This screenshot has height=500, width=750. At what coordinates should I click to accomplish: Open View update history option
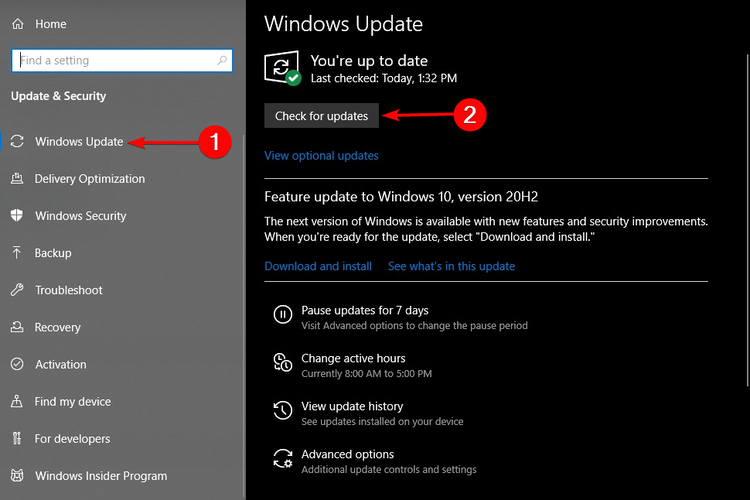[x=352, y=406]
